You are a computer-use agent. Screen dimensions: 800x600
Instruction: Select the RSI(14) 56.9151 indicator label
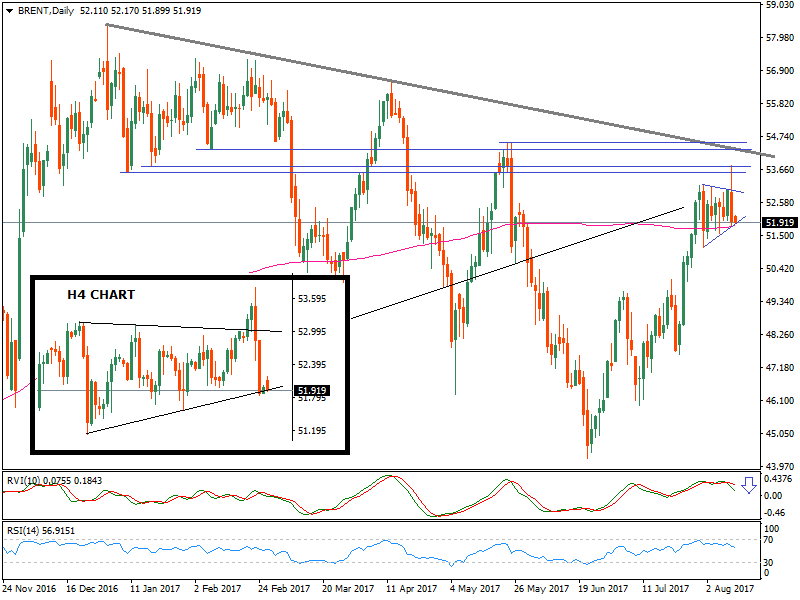click(41, 531)
